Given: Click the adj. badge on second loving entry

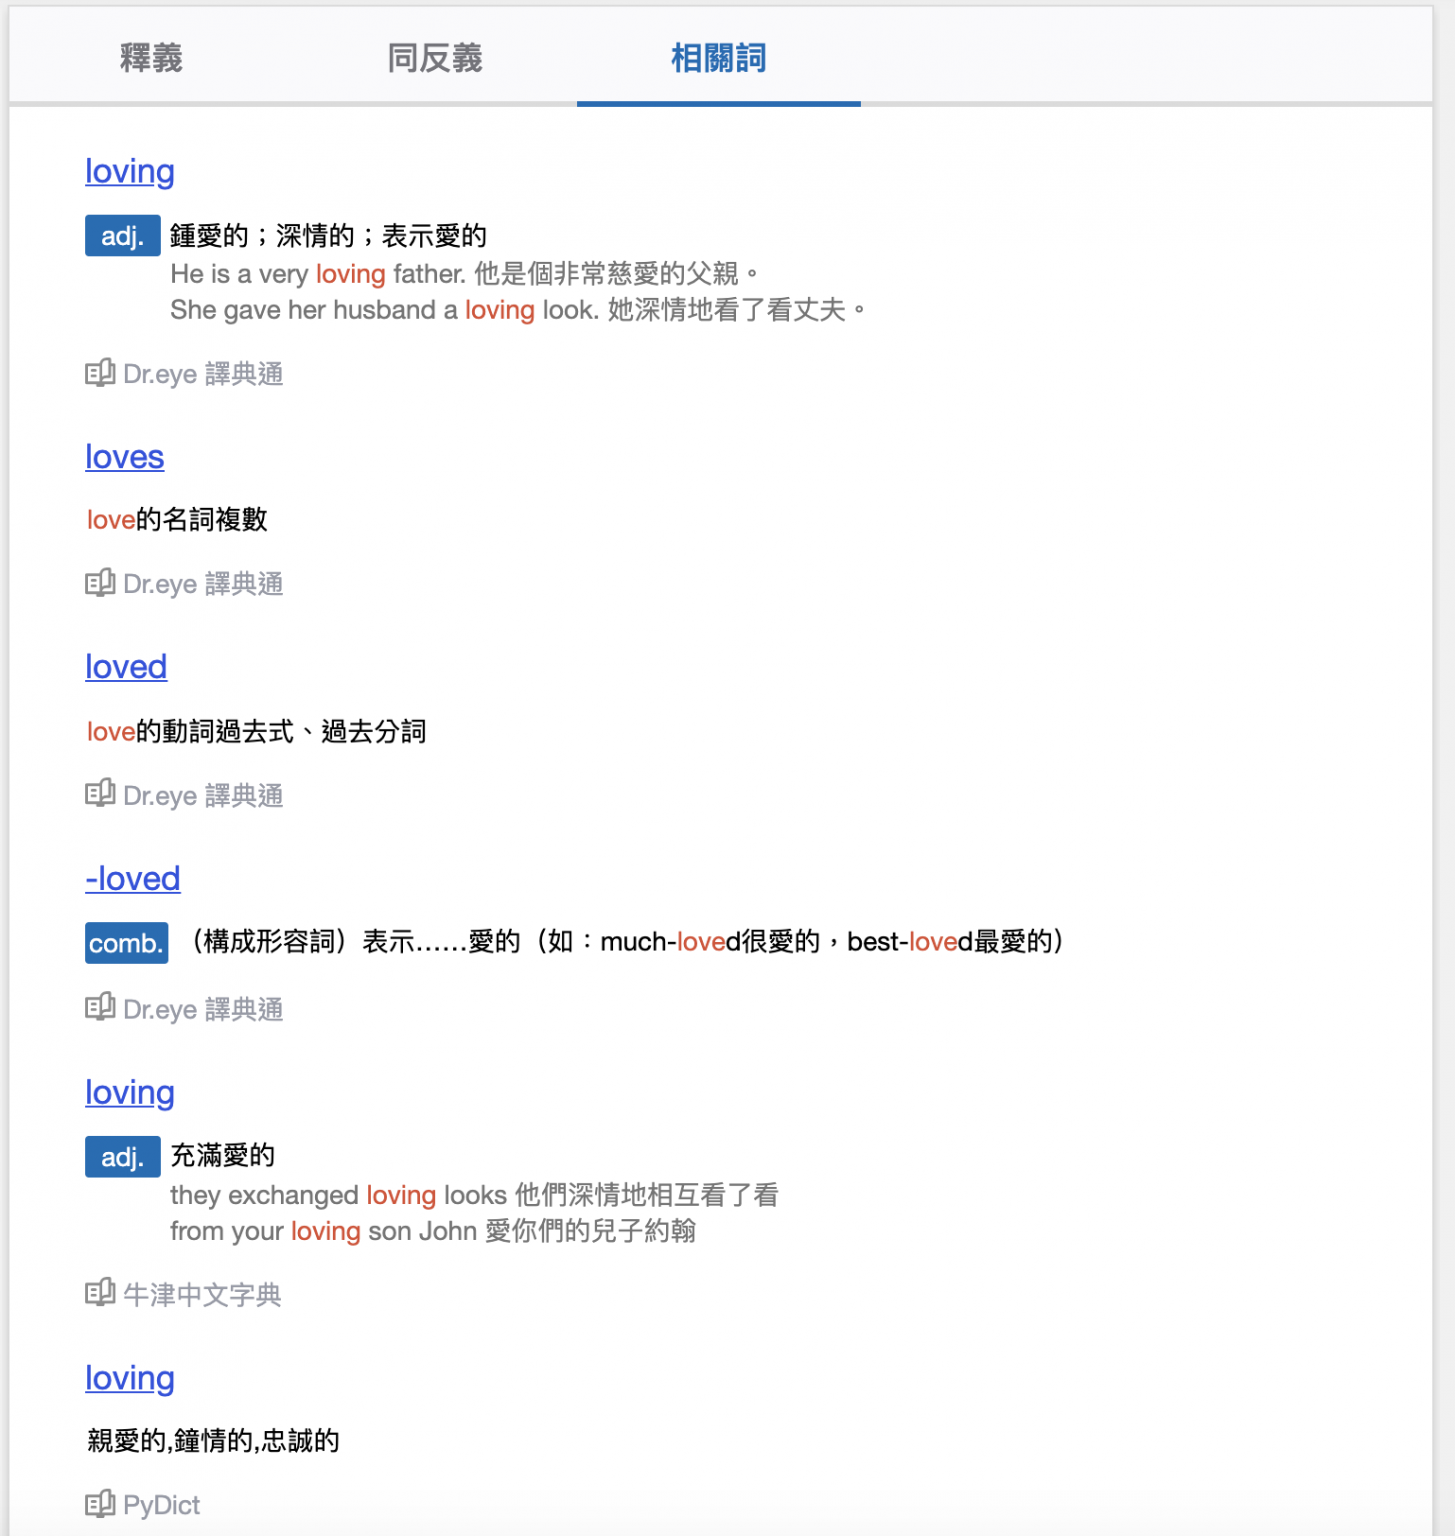Looking at the screenshot, I should coord(122,1156).
